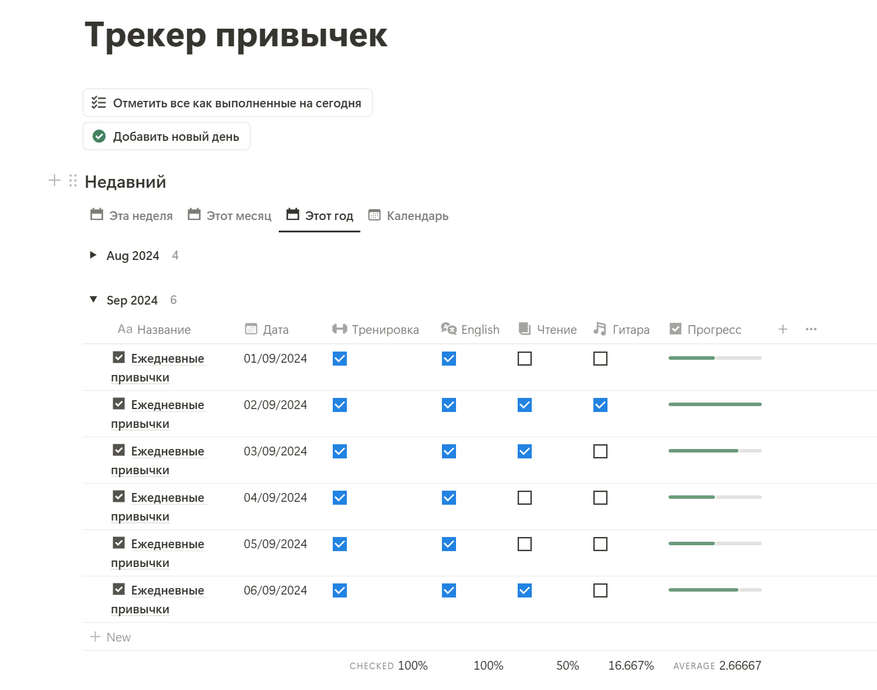Uncheck Гитара box for 02/09/2024
The width and height of the screenshot is (877, 690).
(600, 405)
